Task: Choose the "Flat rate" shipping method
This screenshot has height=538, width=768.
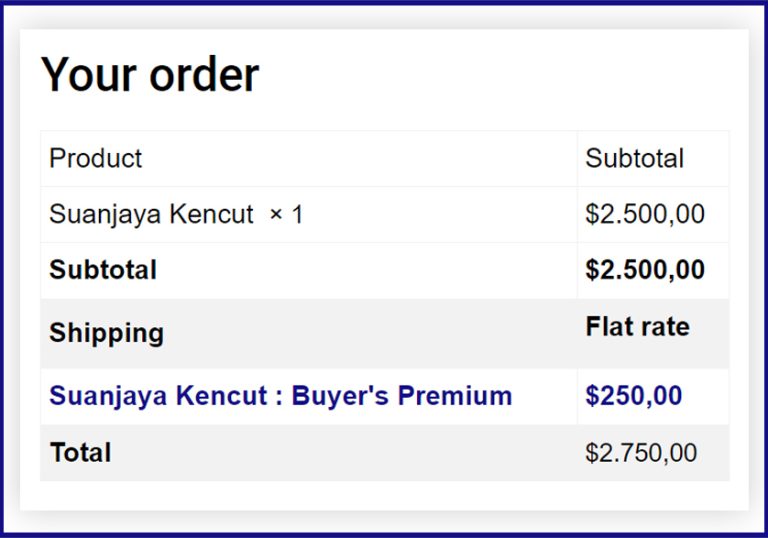Action: 637,326
